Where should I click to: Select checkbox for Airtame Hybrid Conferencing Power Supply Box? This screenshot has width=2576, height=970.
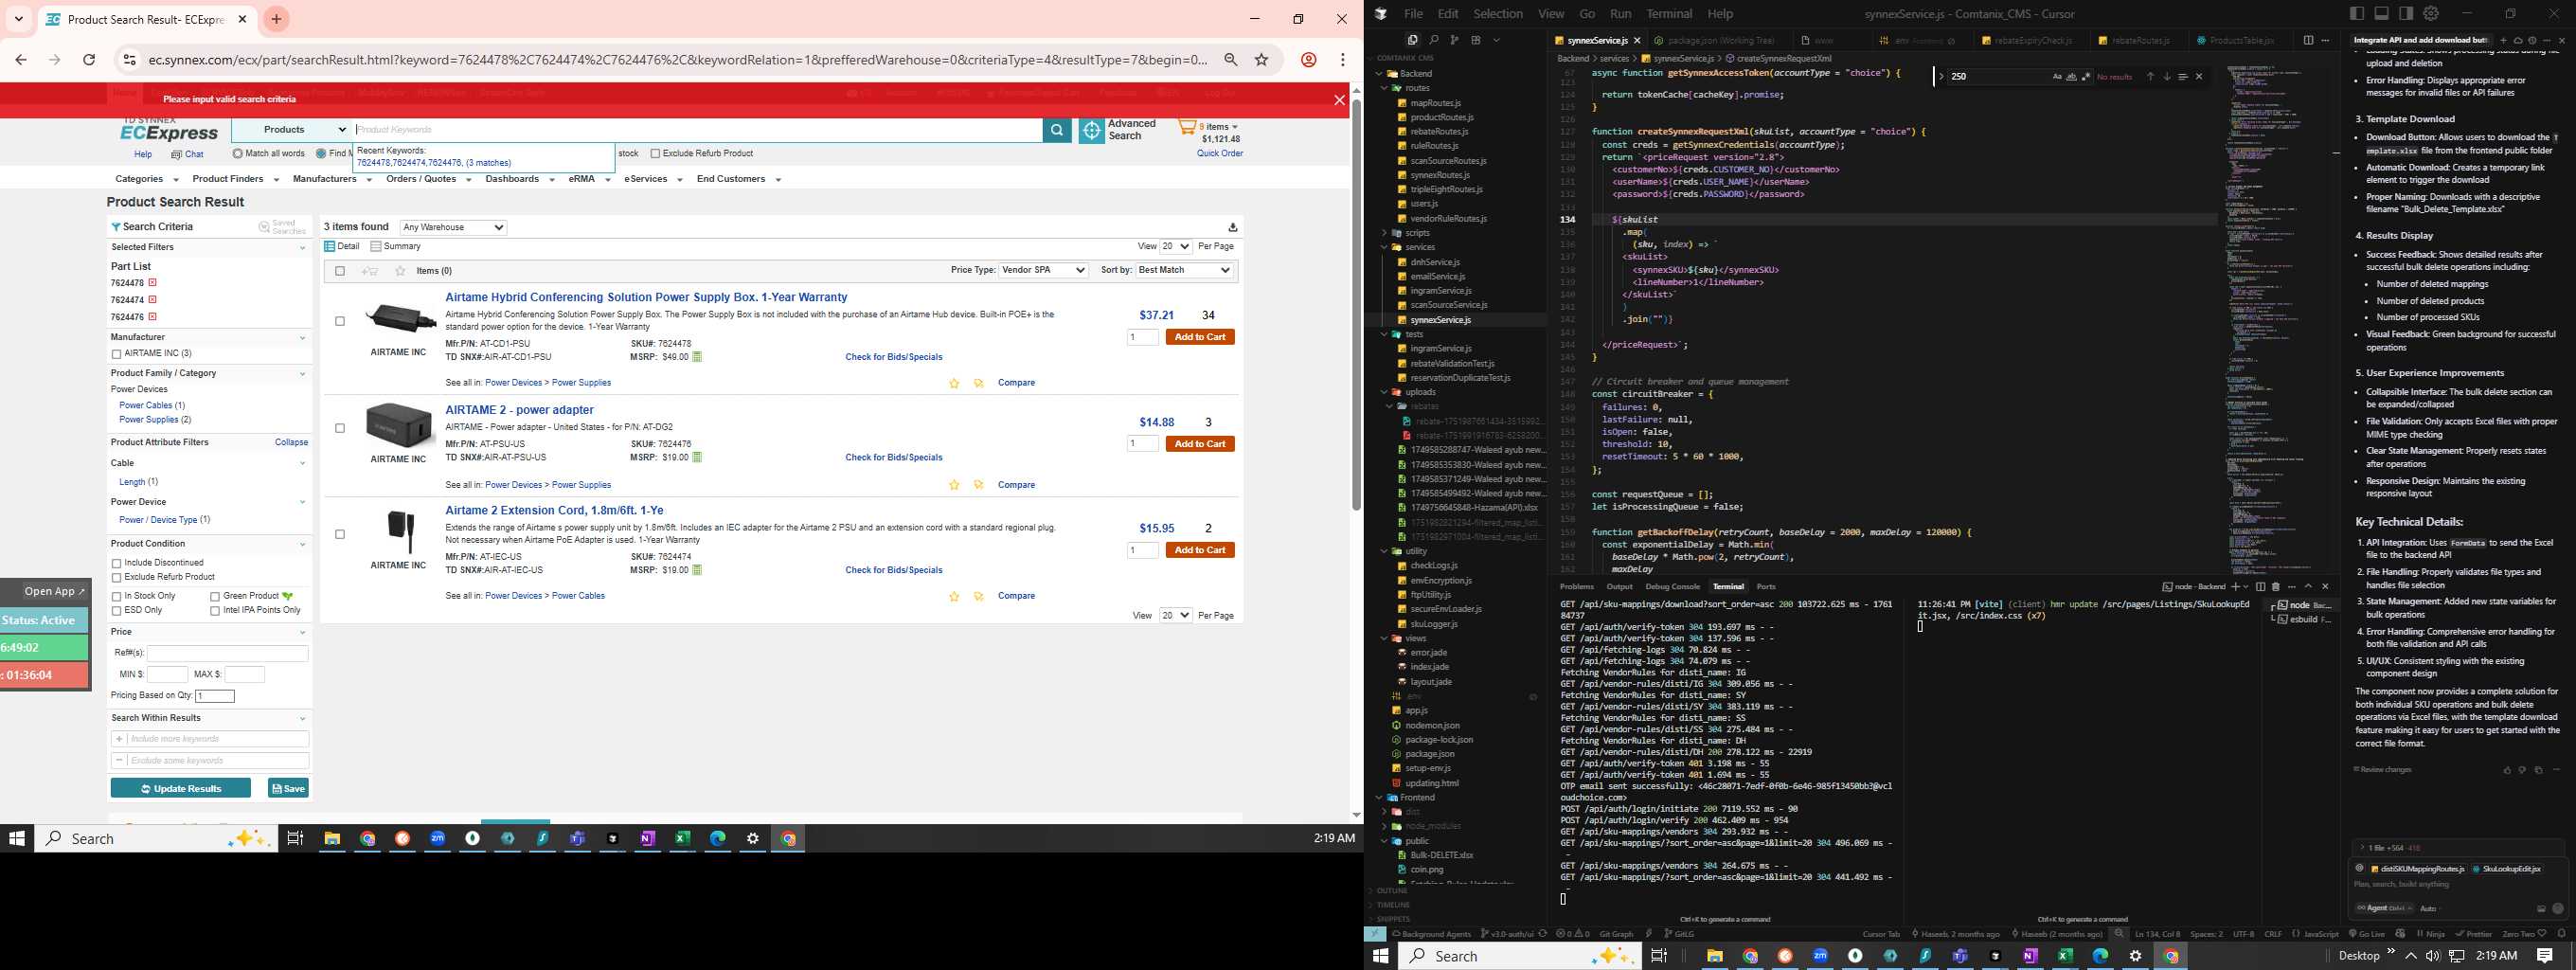(340, 321)
